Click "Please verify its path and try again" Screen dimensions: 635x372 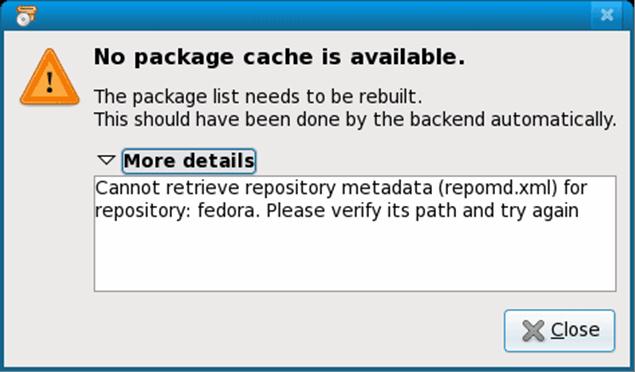tap(422, 211)
